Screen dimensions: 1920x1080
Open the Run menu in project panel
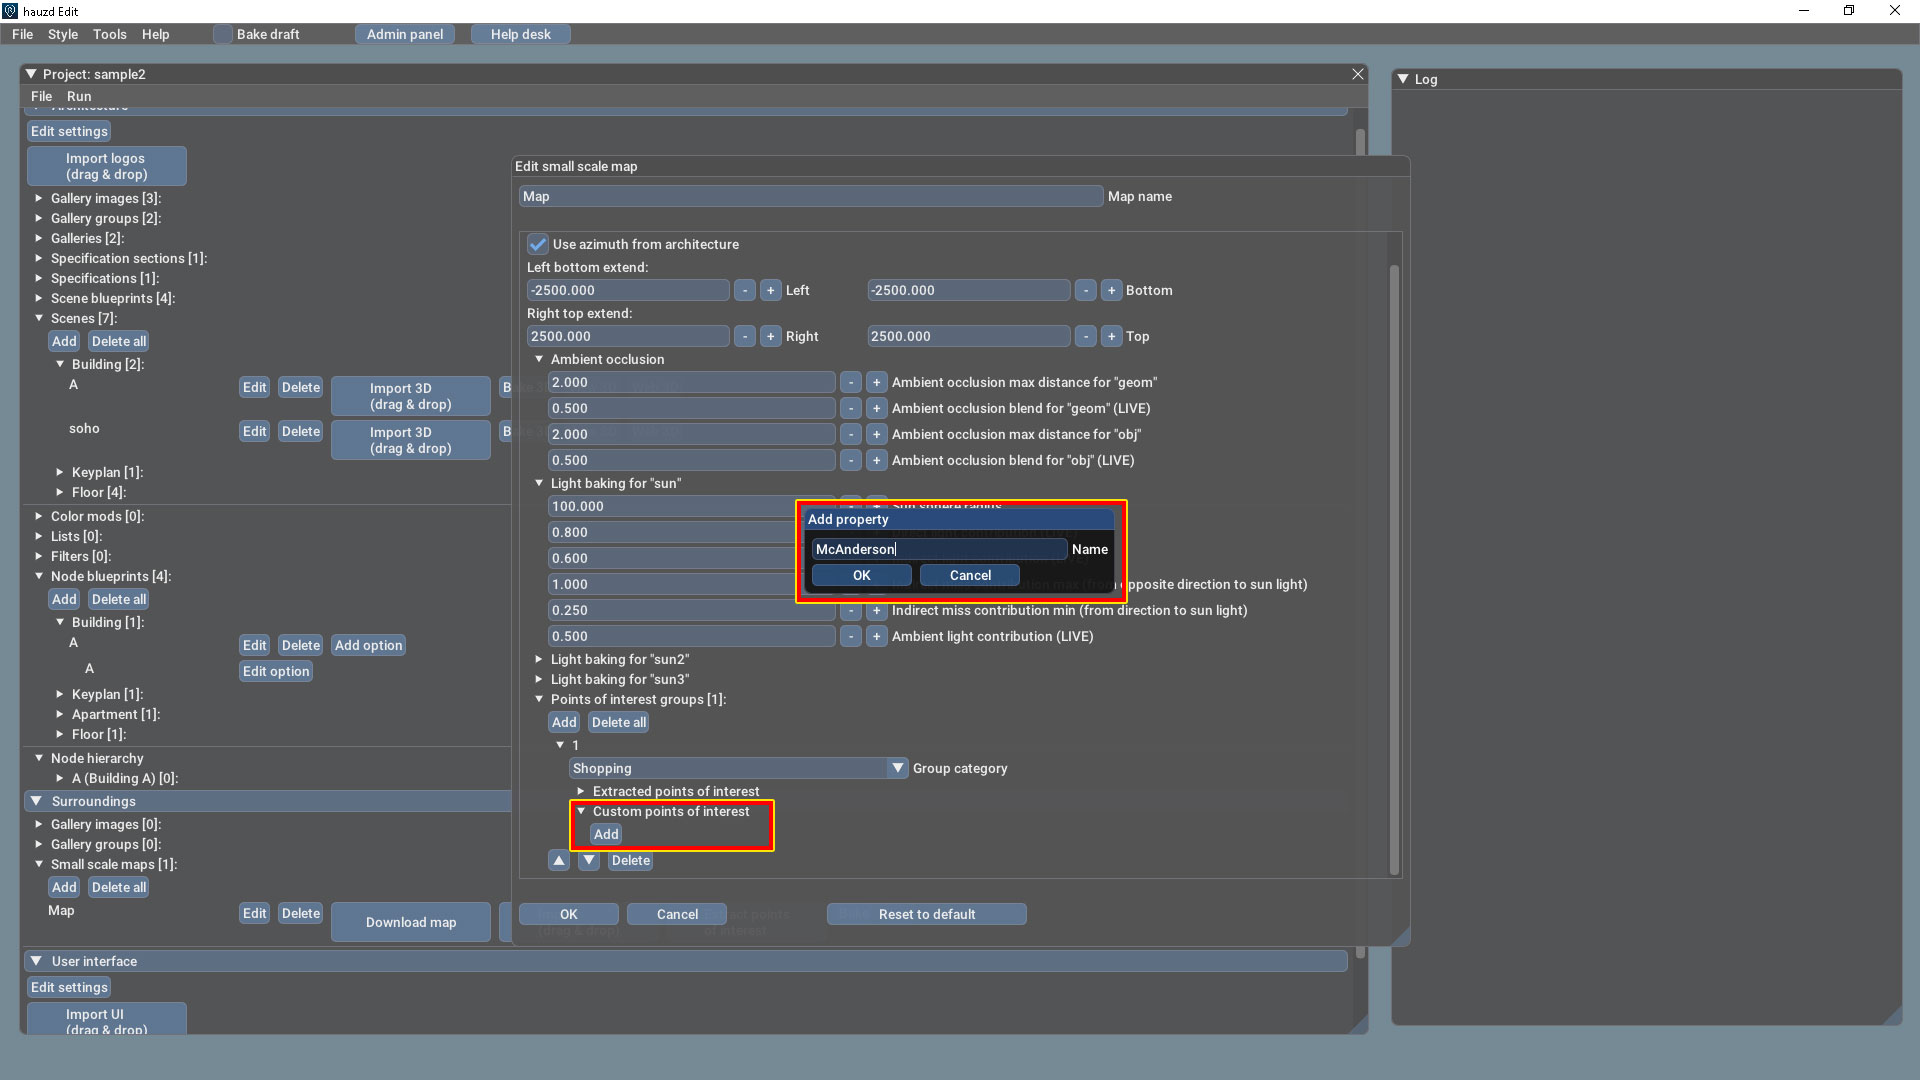pos(79,96)
